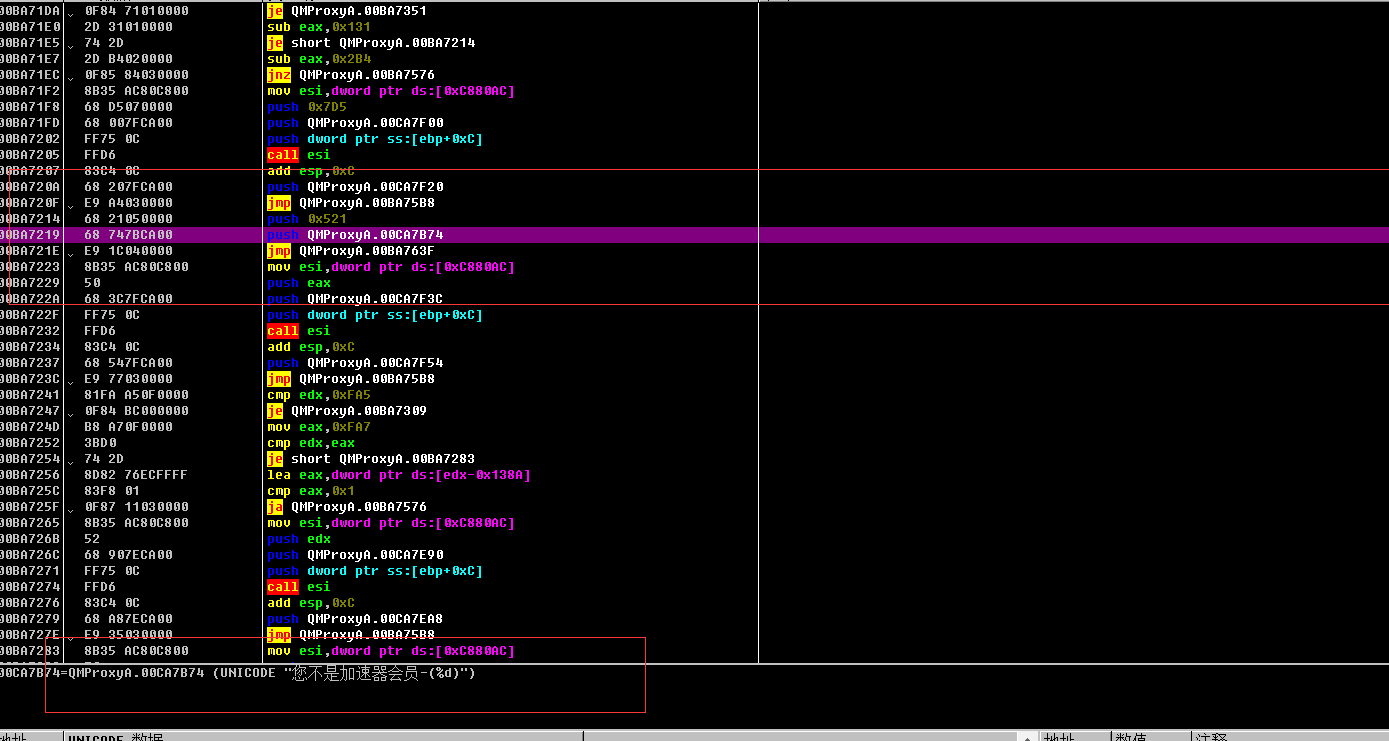Screen dimensions: 1389x741
Task: Click hex bytes E9 77030000
Action: pyautogui.click(x=128, y=379)
